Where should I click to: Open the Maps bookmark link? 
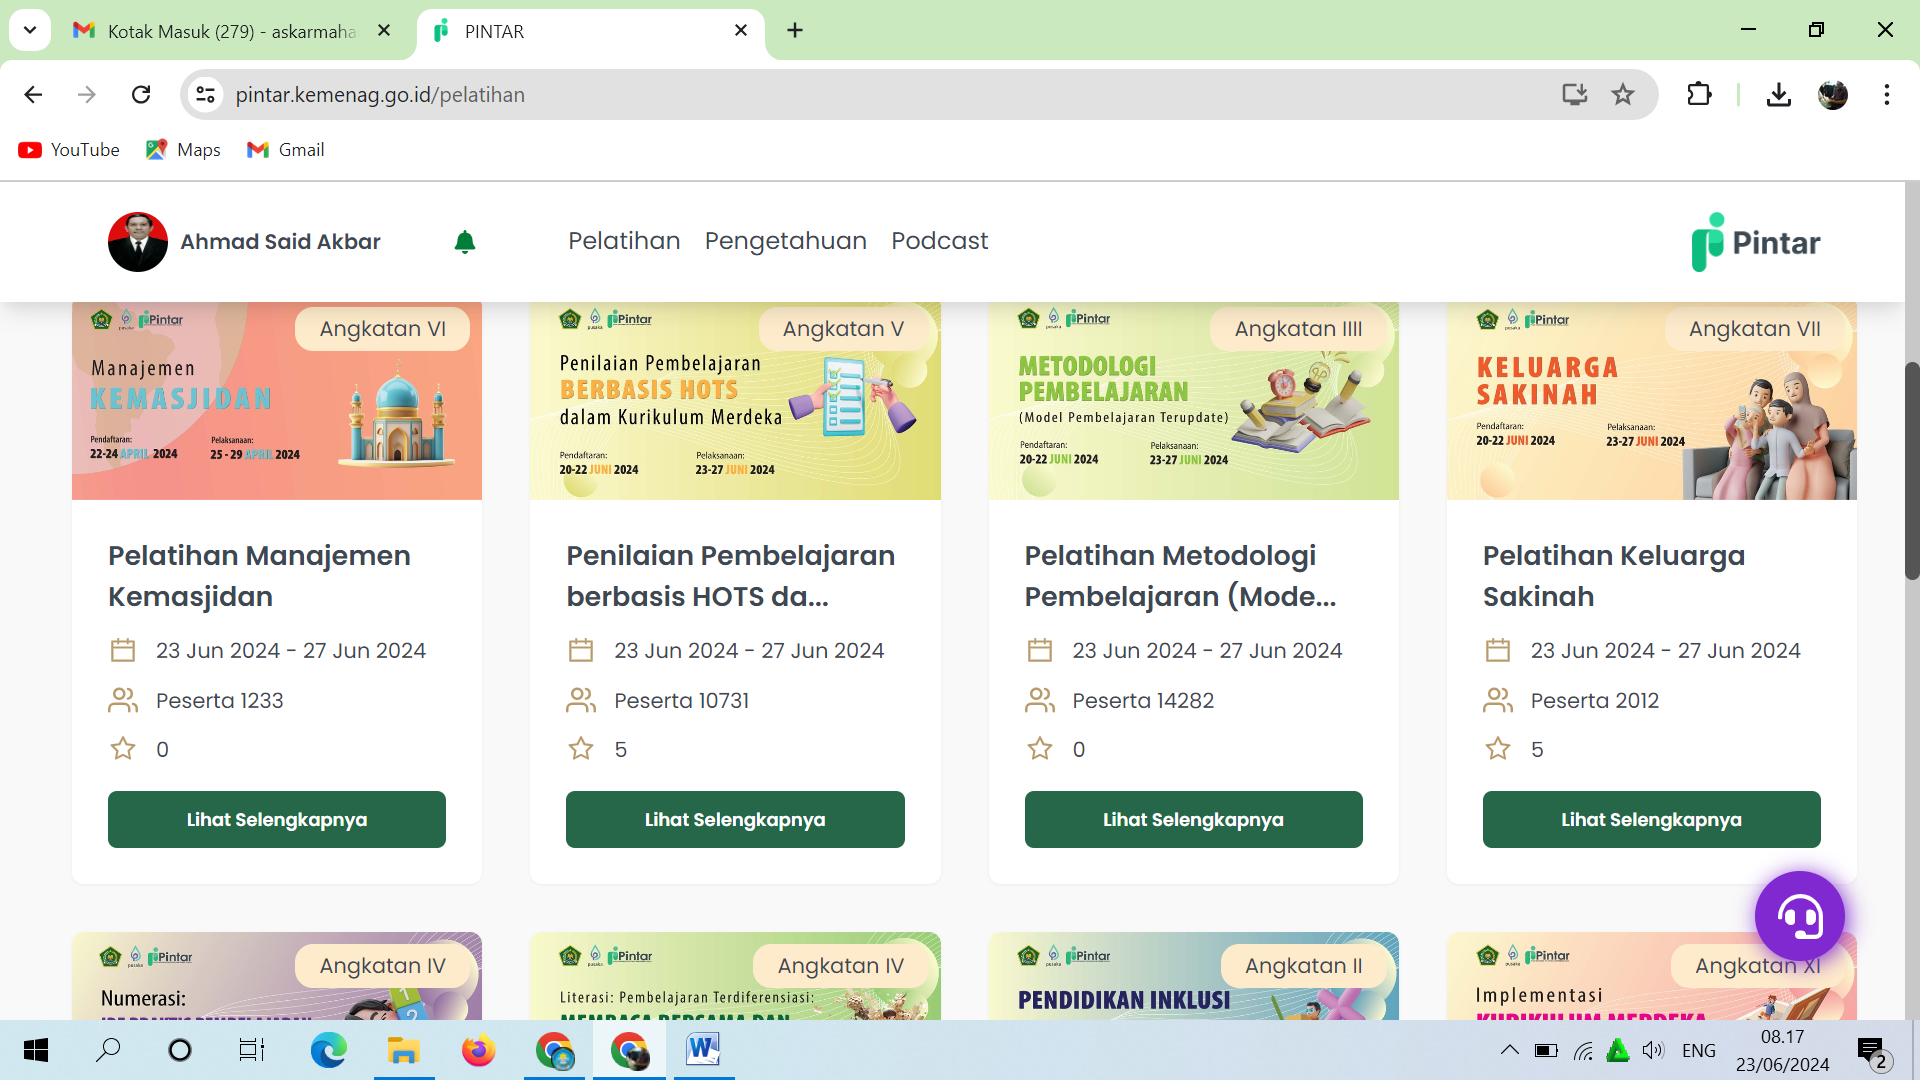click(182, 149)
